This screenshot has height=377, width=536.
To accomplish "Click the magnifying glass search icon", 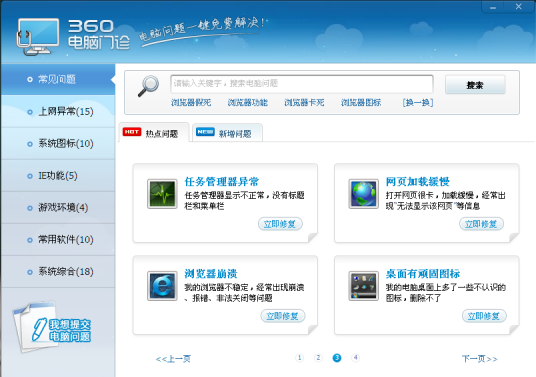I will 148,86.
